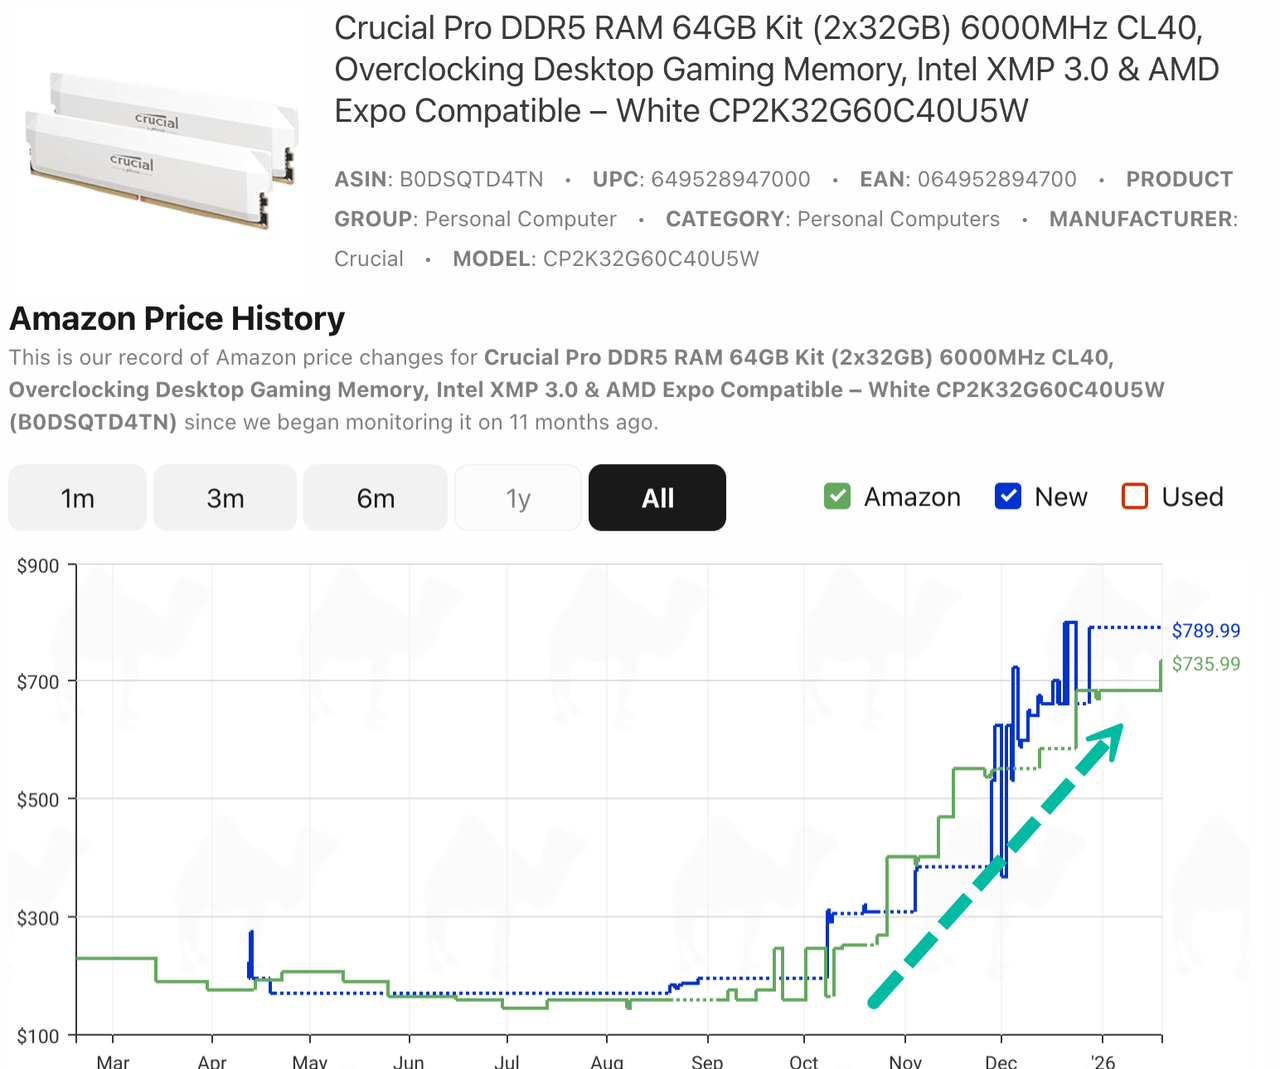
Task: Toggle the New price series checkbox
Action: click(x=1008, y=497)
